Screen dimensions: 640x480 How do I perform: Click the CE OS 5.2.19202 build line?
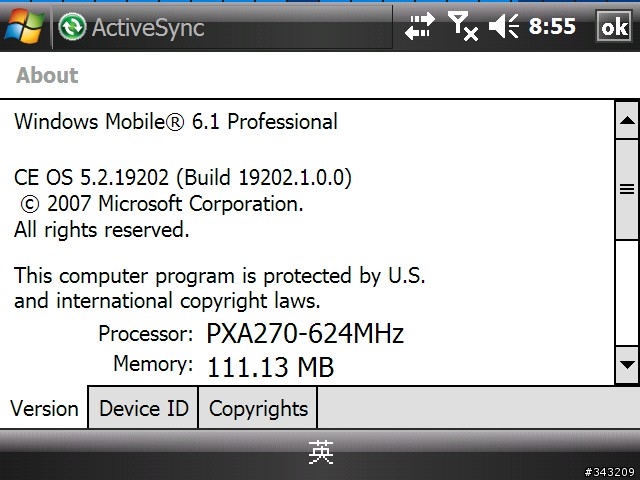[x=183, y=178]
